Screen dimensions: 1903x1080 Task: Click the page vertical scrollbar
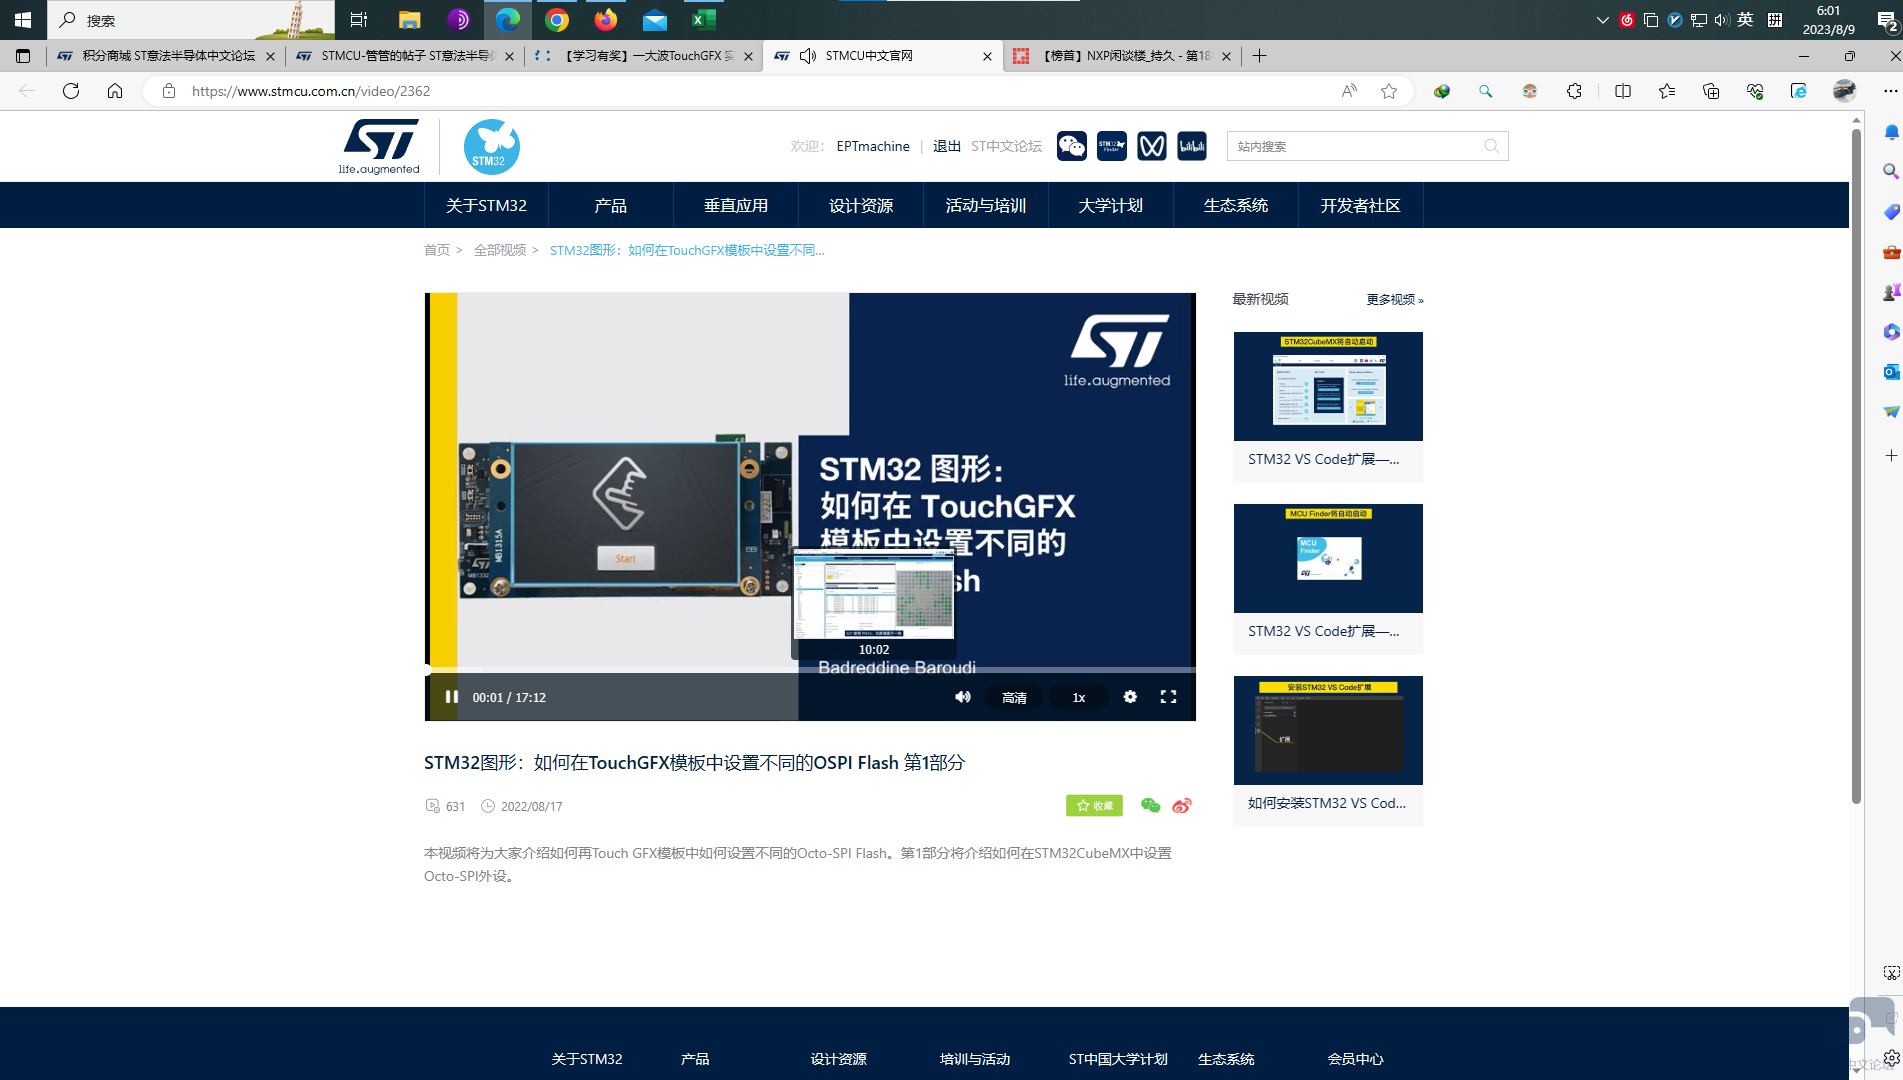[1856, 465]
